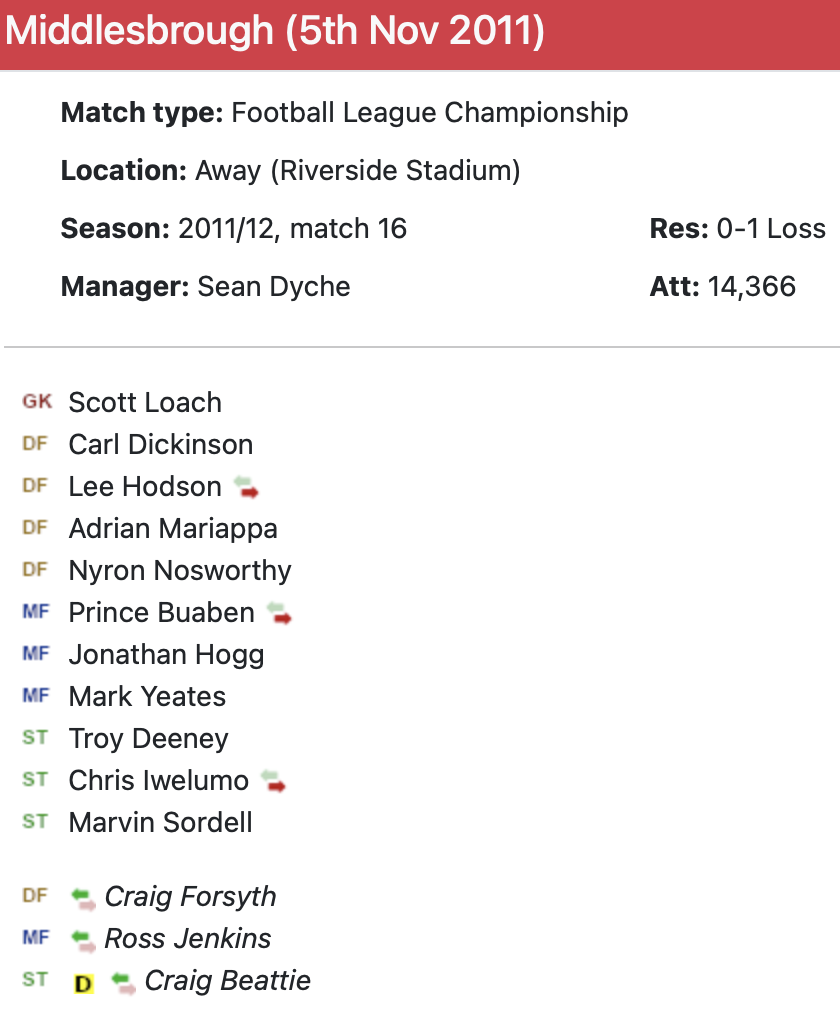Click substitution arrows icon before Craig Beattie

tap(123, 982)
